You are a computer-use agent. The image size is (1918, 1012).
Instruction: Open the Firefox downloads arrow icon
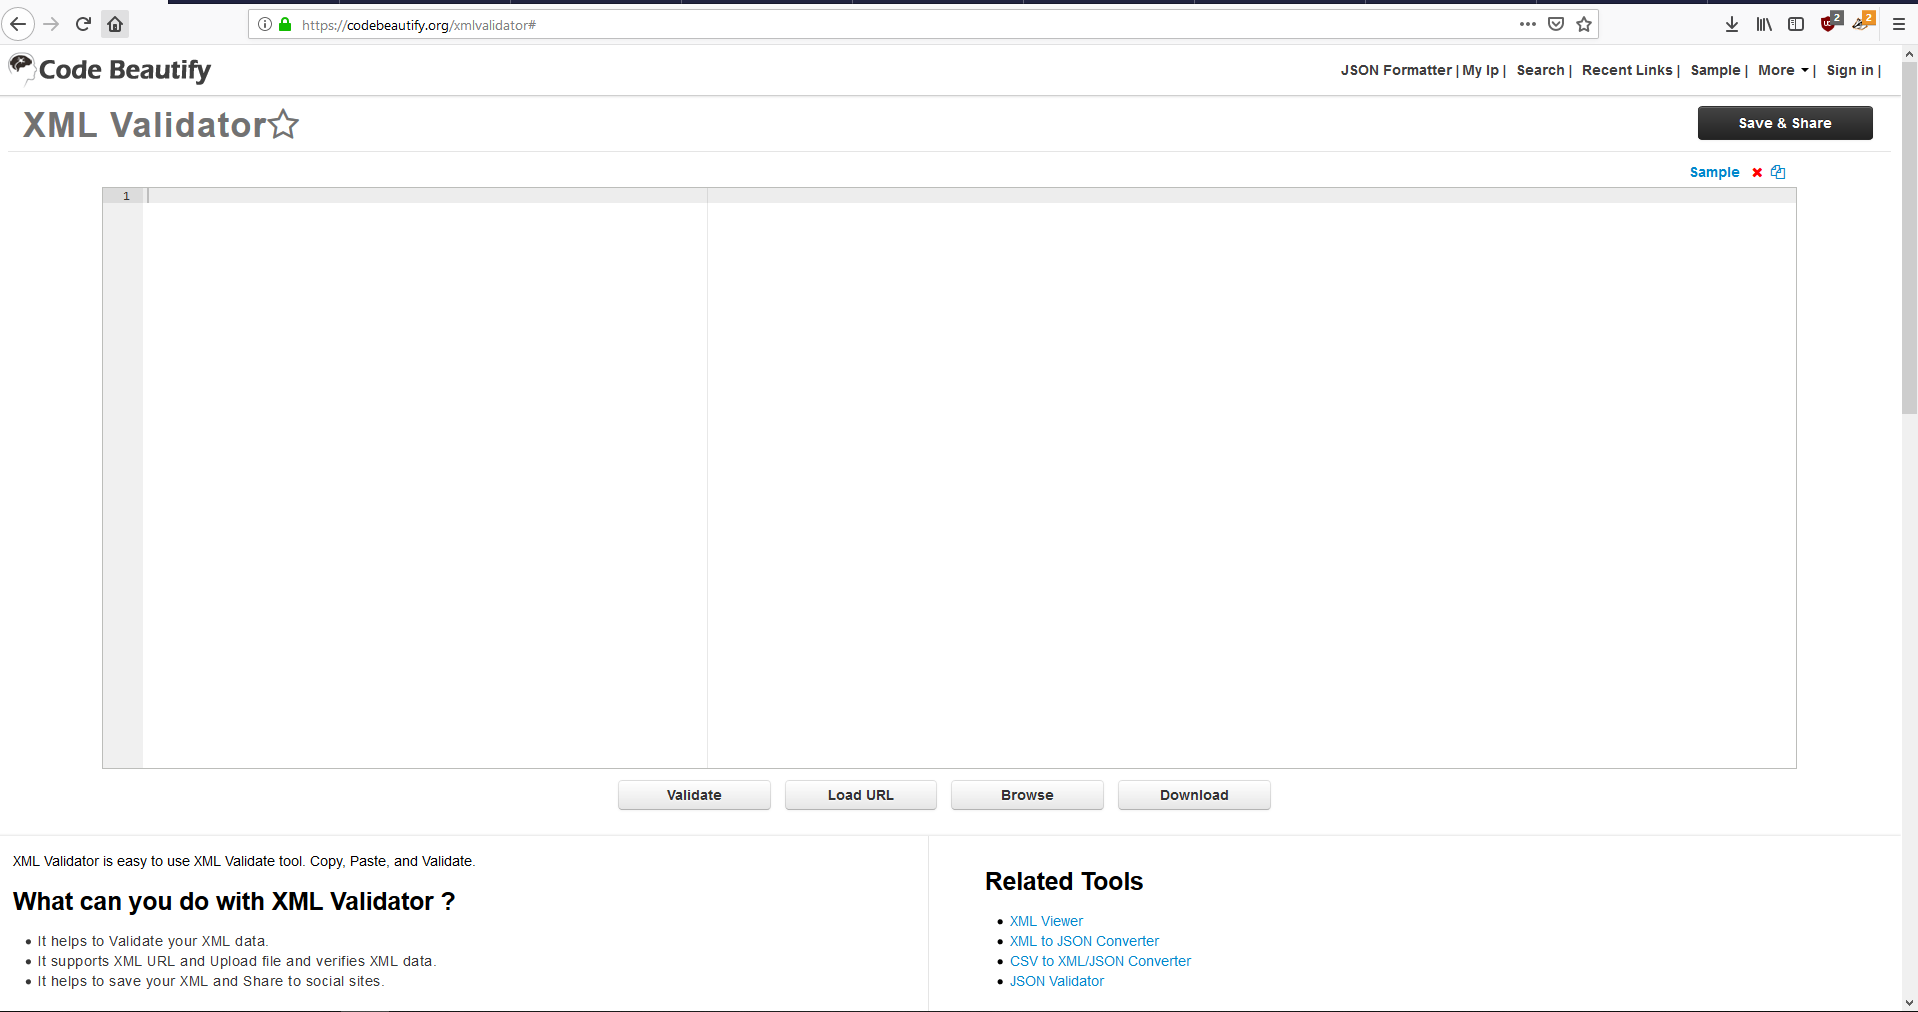coord(1732,24)
